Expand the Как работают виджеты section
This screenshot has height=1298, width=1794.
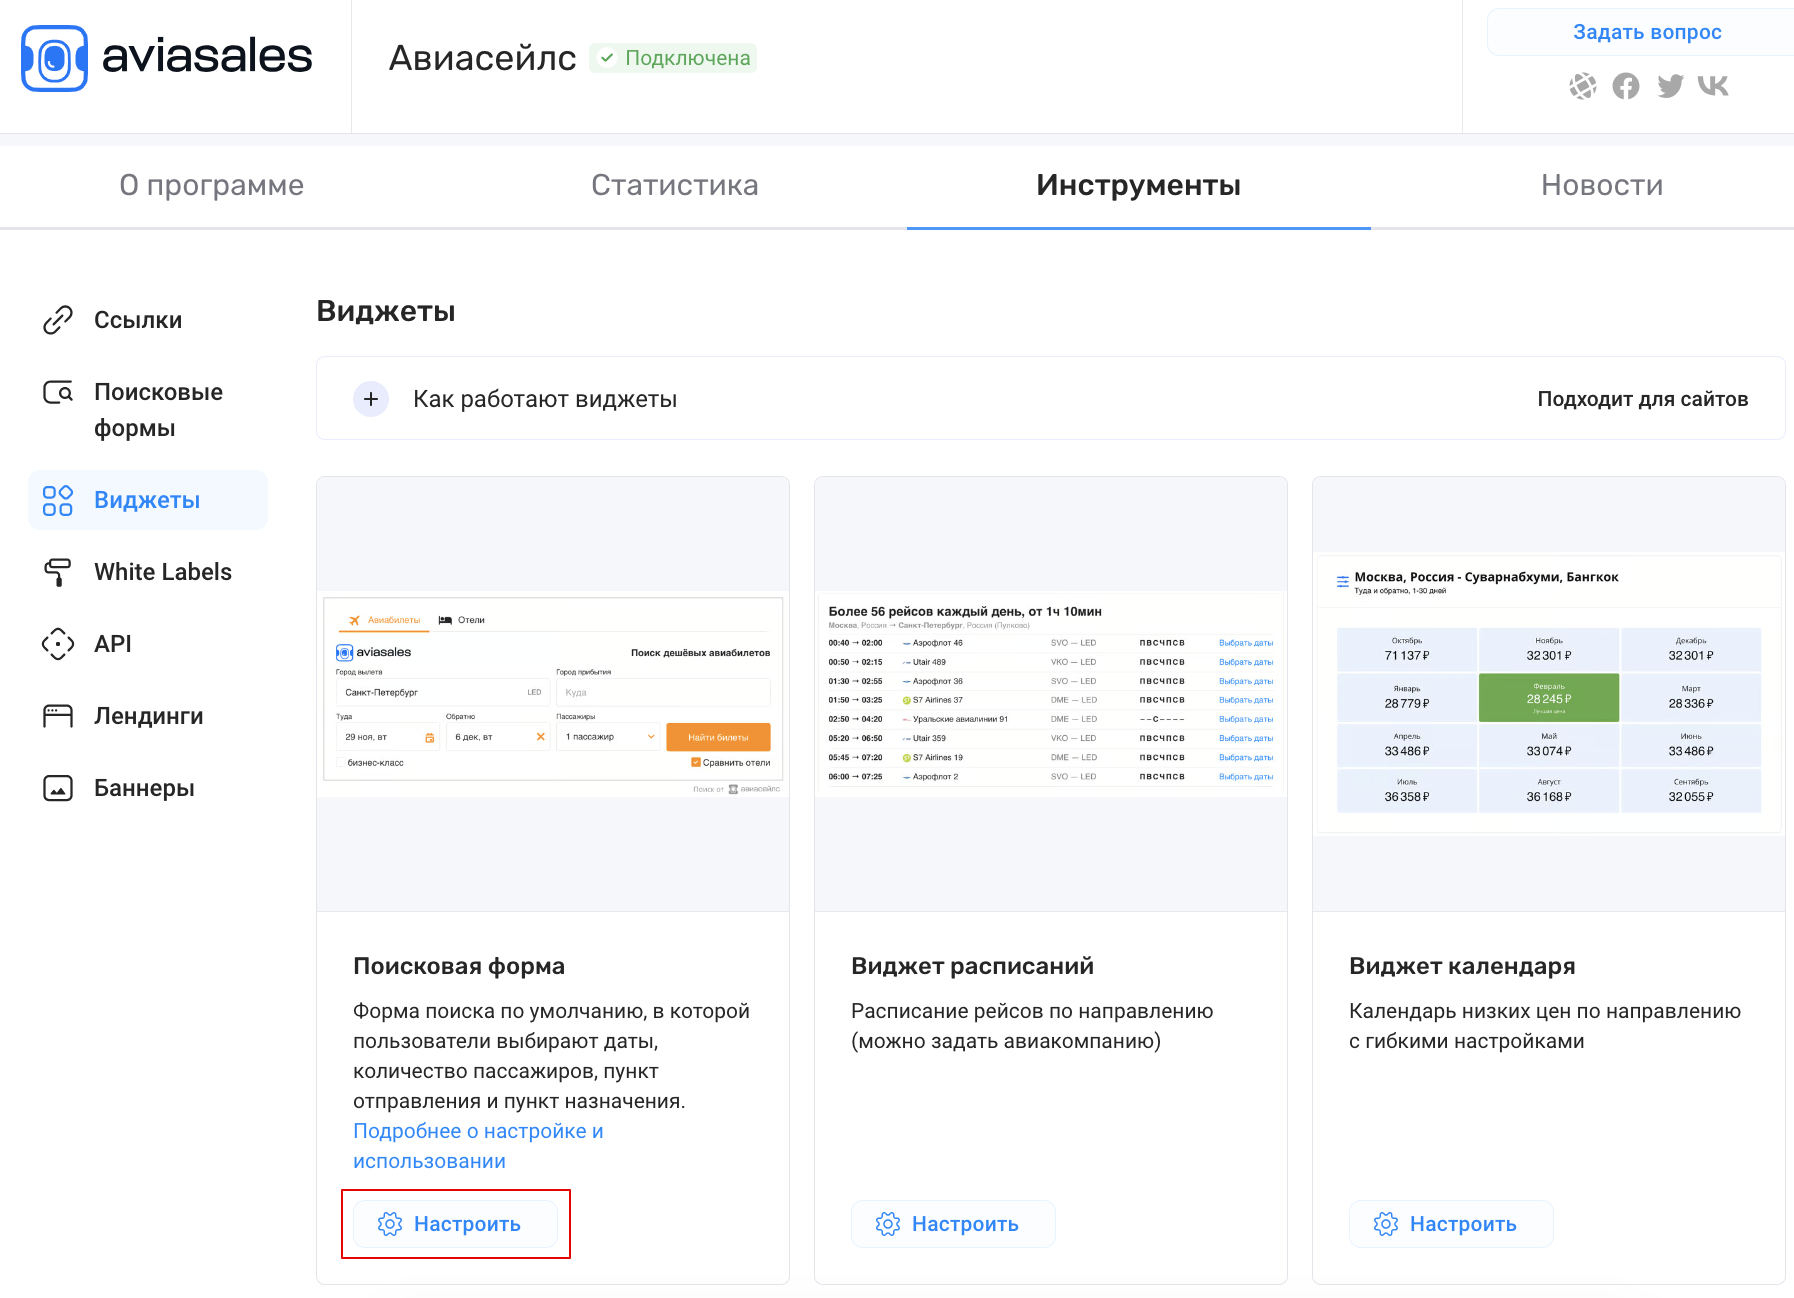pyautogui.click(x=371, y=399)
